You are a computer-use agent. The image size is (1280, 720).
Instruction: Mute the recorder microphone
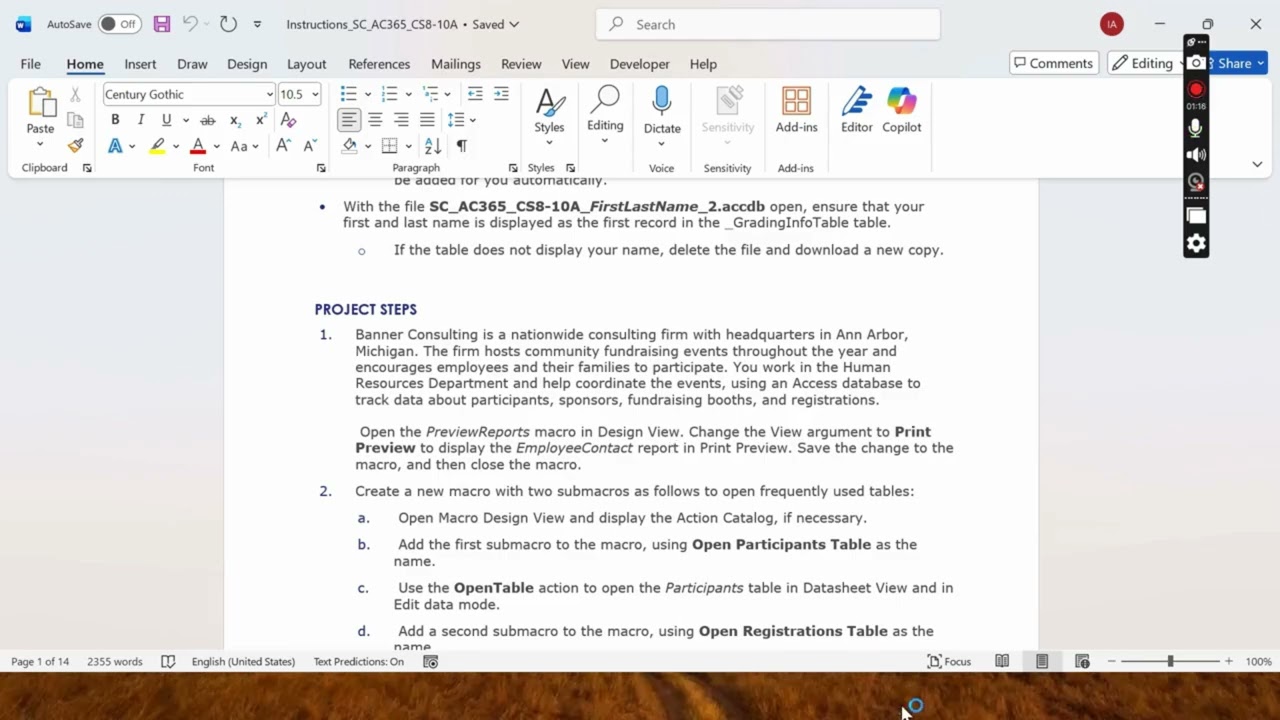(1196, 128)
